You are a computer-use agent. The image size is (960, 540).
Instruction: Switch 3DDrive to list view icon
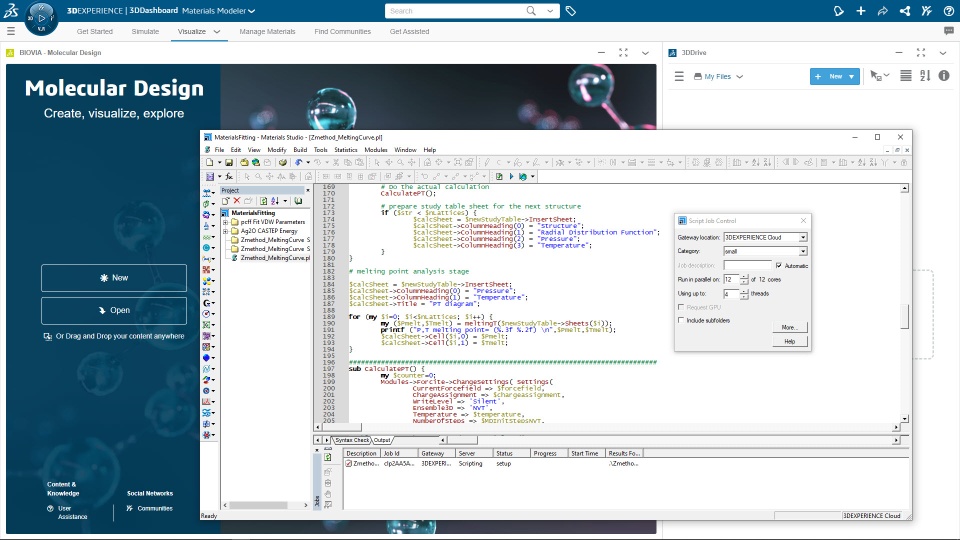(x=906, y=76)
